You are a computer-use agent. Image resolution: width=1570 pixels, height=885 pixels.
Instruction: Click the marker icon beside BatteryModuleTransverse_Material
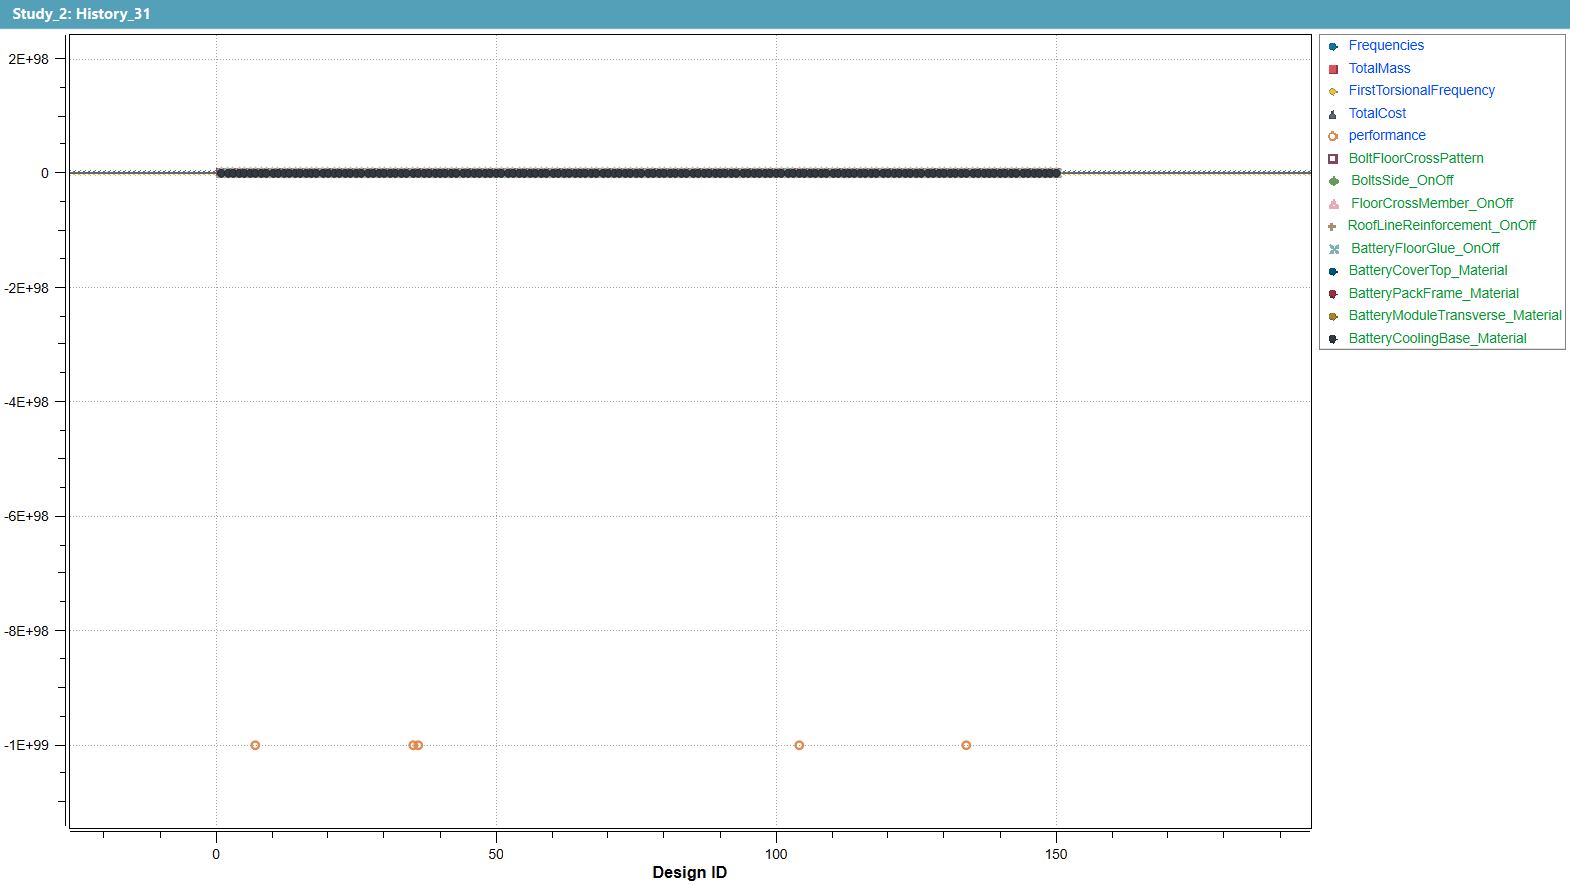point(1333,316)
